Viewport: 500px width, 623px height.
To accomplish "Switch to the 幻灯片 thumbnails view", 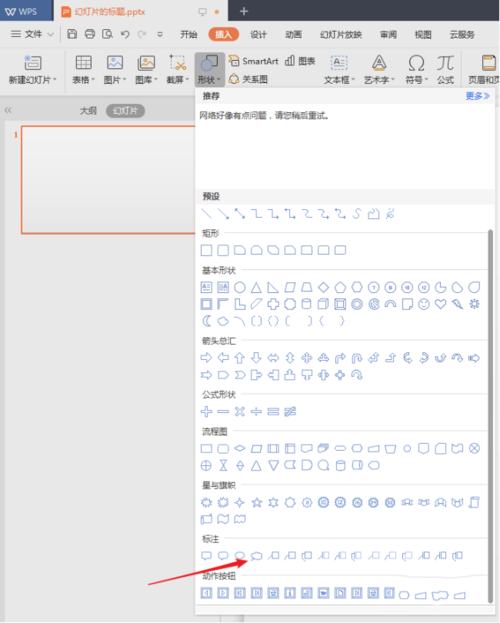I will (125, 111).
